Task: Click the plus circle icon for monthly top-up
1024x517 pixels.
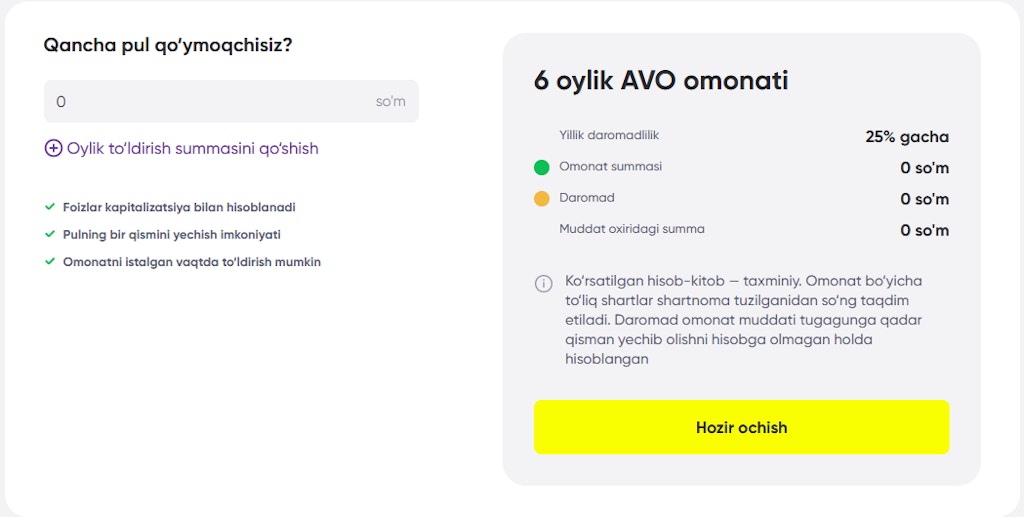Action: click(x=53, y=148)
